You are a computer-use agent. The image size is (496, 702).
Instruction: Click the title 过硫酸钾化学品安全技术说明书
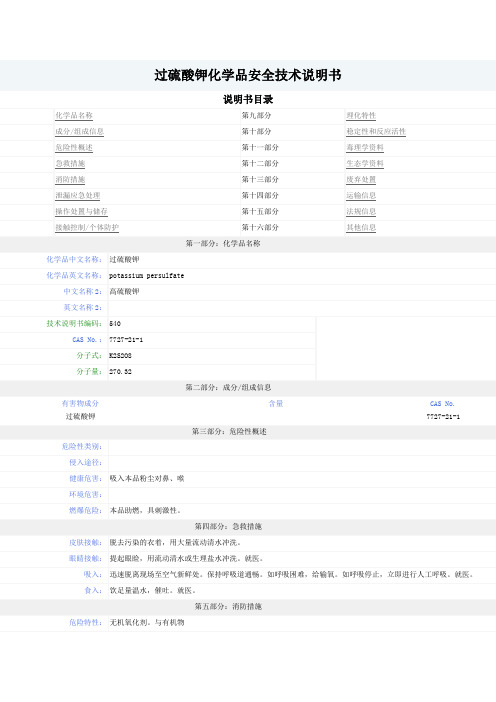coord(248,75)
